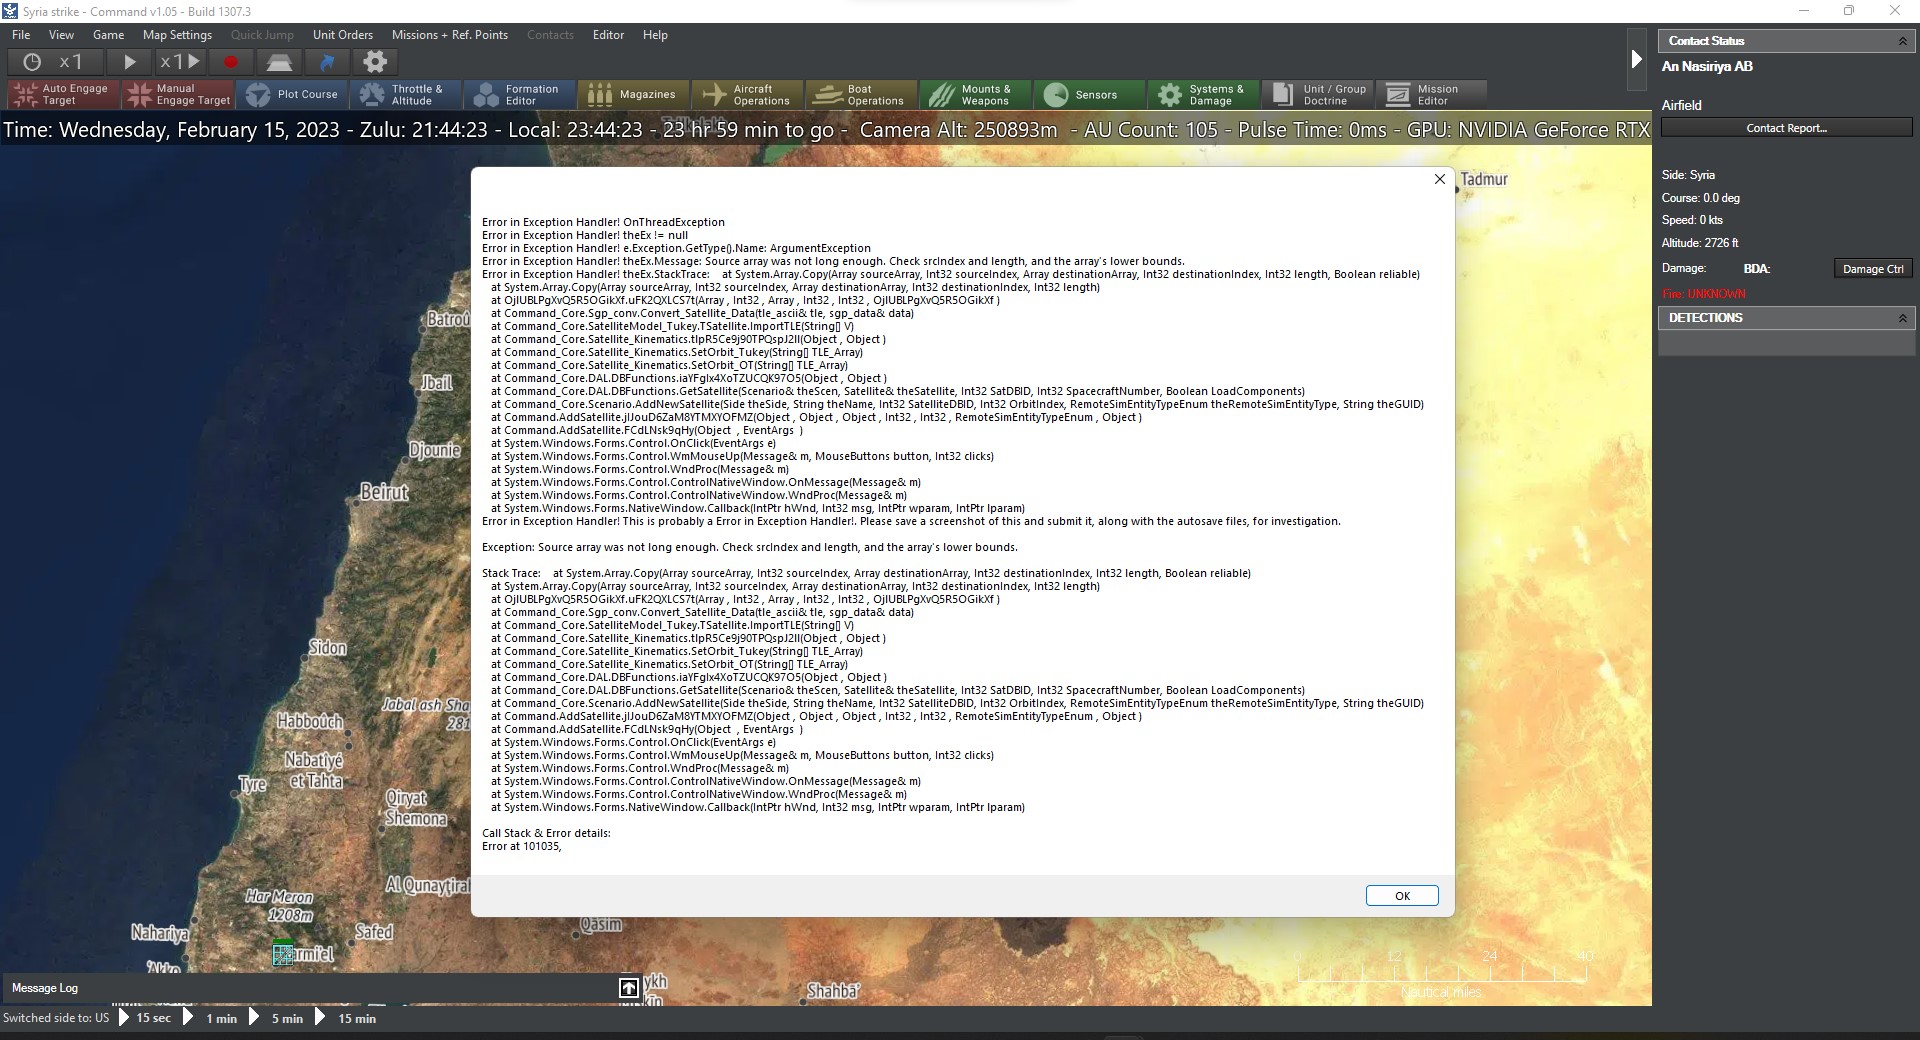Start the simulation with the play button

point(129,62)
